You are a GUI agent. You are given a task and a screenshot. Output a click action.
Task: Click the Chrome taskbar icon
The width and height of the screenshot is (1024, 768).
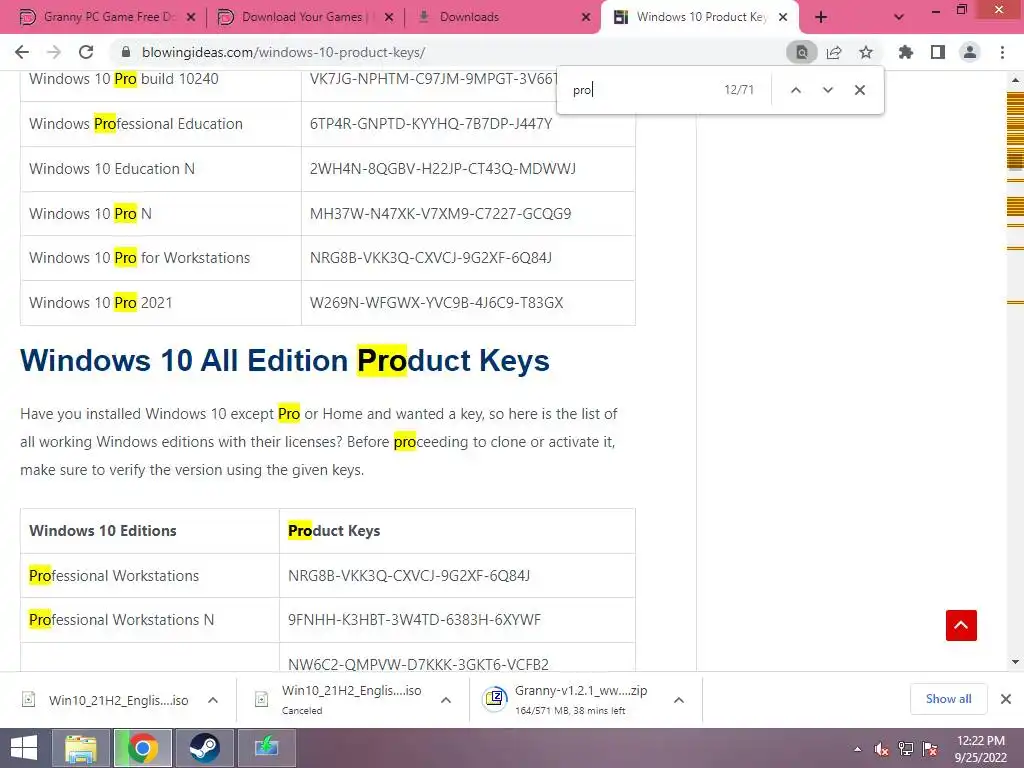(x=142, y=748)
